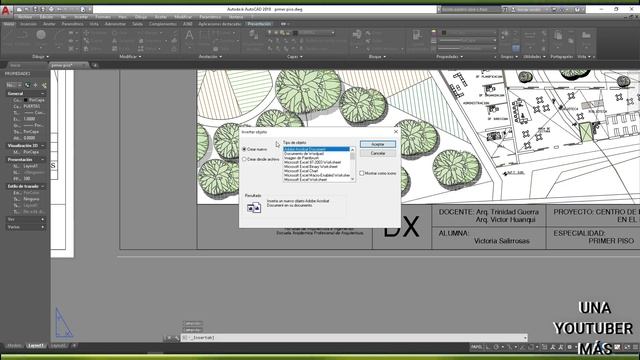Click the object type list scroll down arrow
Image resolution: width=640 pixels, height=360 pixels.
click(353, 179)
